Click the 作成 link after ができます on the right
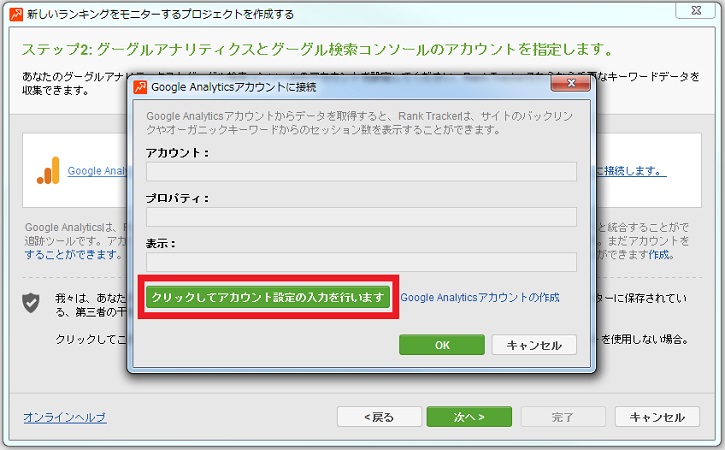Screen dimensions: 725x450 tap(660, 254)
